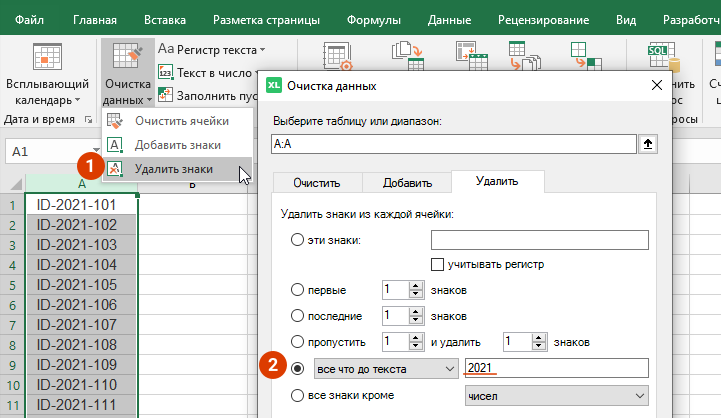
Task: Open the чисел combo box
Action: pyautogui.click(x=639, y=397)
